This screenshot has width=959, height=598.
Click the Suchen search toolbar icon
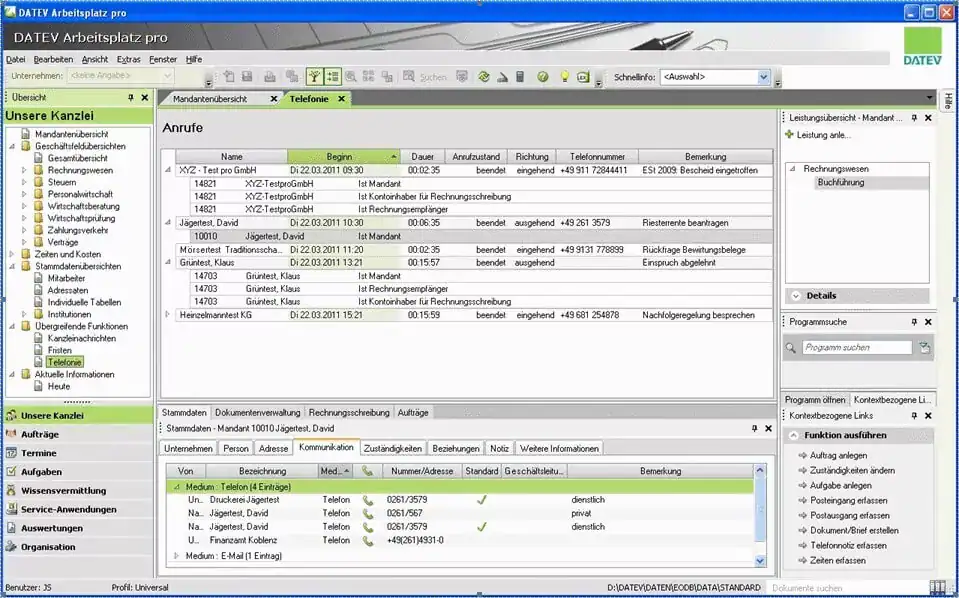409,76
